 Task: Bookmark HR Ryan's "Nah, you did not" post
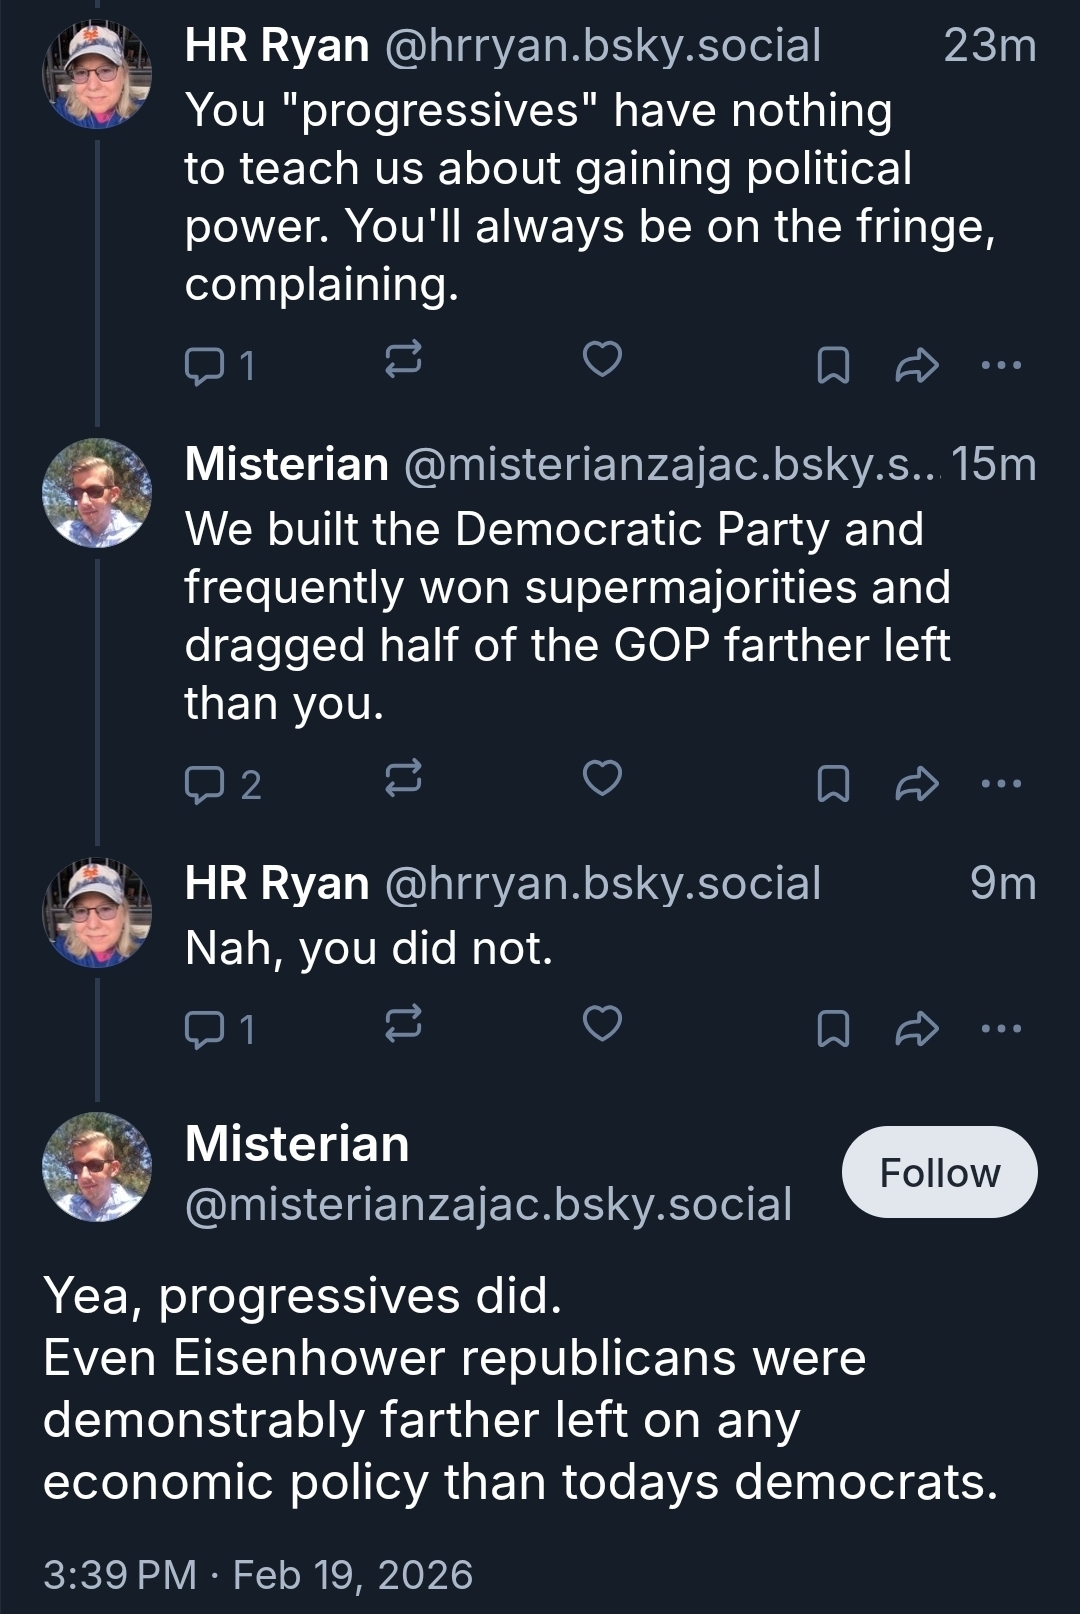(x=833, y=1029)
